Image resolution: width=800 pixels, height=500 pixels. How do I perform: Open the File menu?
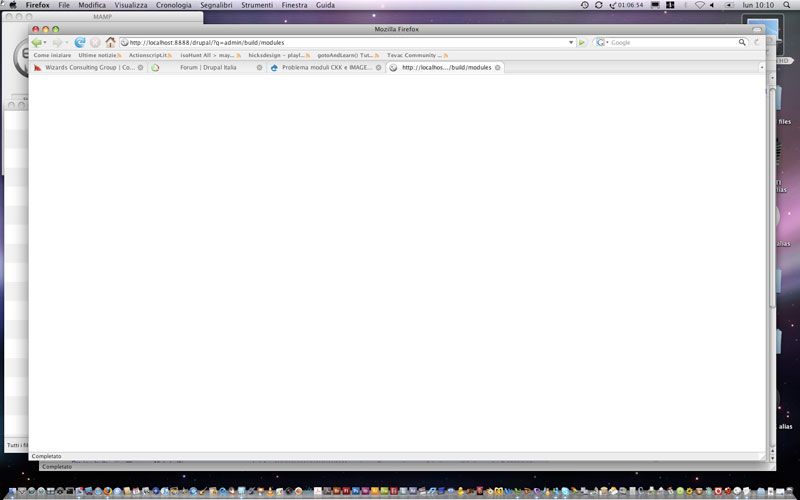[x=64, y=5]
